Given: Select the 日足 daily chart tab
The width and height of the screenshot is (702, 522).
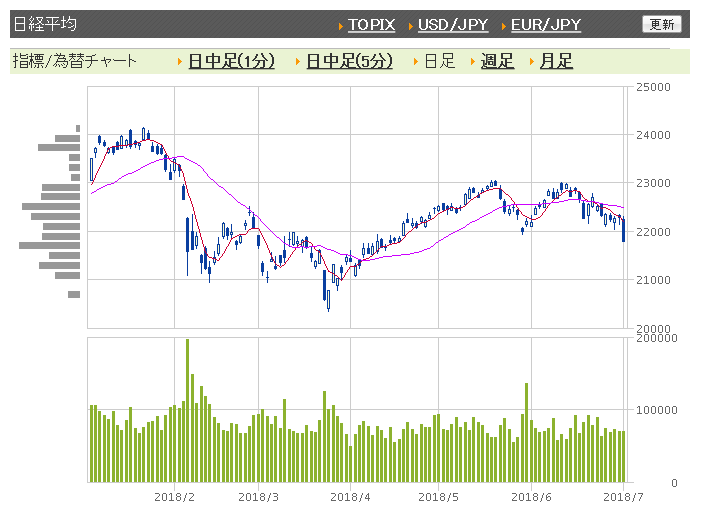Looking at the screenshot, I should coord(439,61).
